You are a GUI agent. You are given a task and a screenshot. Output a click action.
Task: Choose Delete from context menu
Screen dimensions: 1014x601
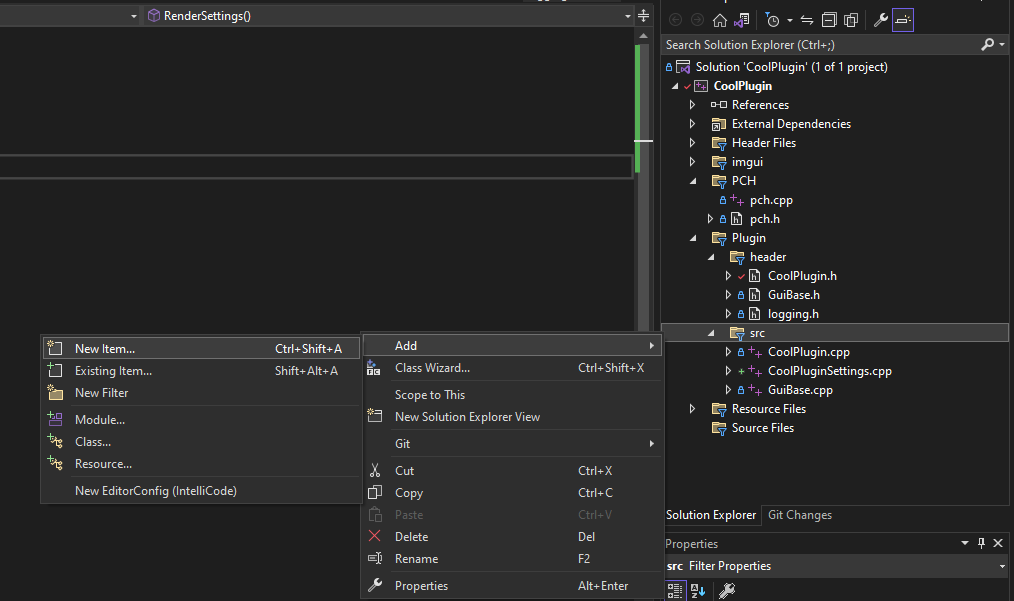click(512, 537)
